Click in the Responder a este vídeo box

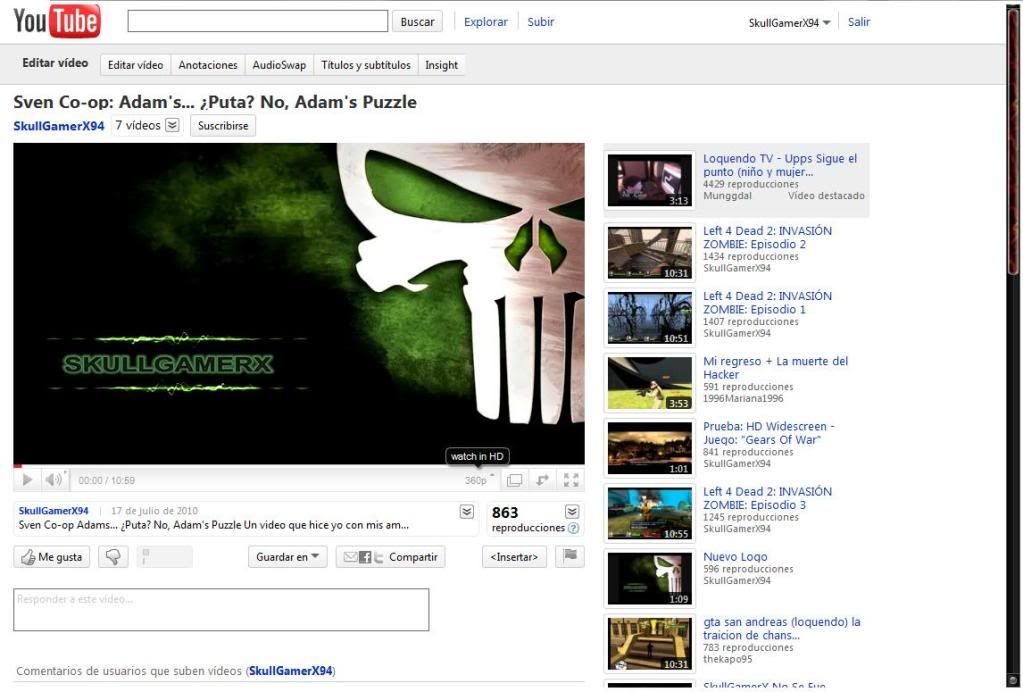[221, 610]
